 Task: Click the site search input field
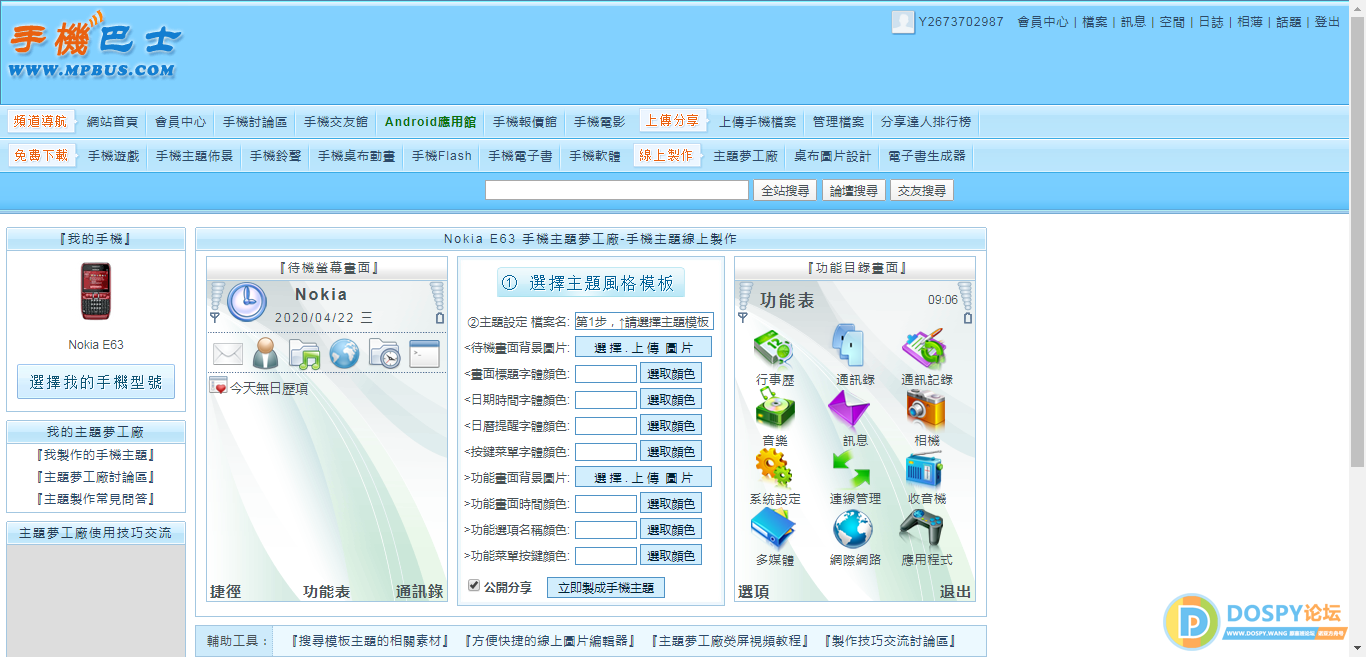[x=617, y=190]
